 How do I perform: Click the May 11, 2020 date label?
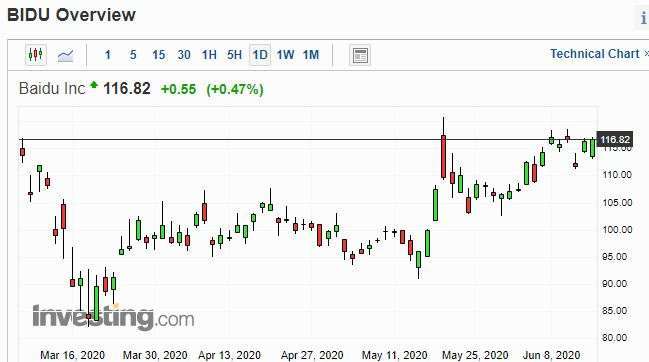pos(394,355)
